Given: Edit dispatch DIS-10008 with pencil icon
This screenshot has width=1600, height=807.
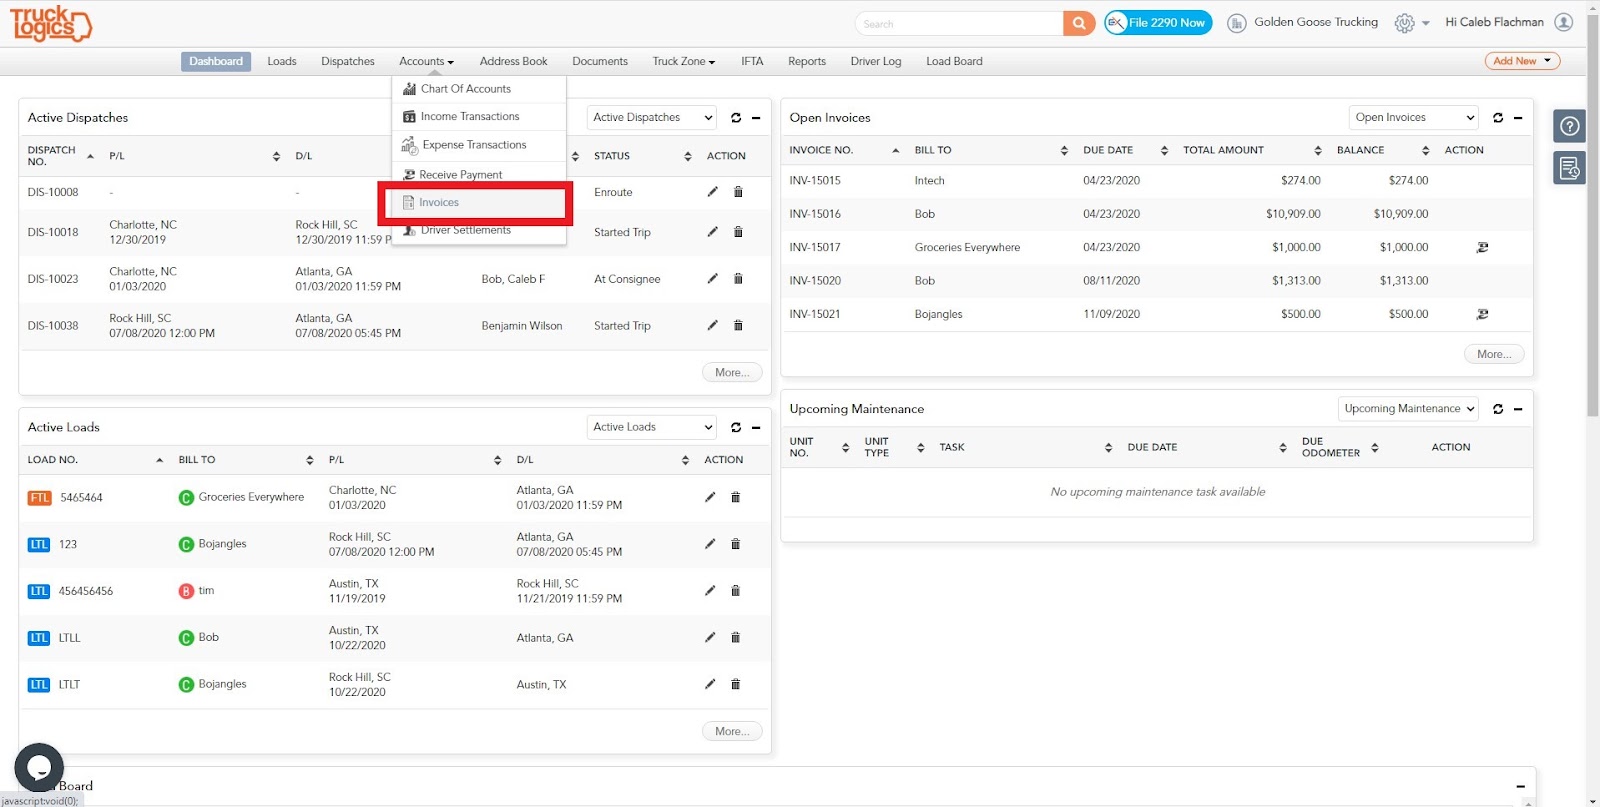Looking at the screenshot, I should tap(712, 192).
